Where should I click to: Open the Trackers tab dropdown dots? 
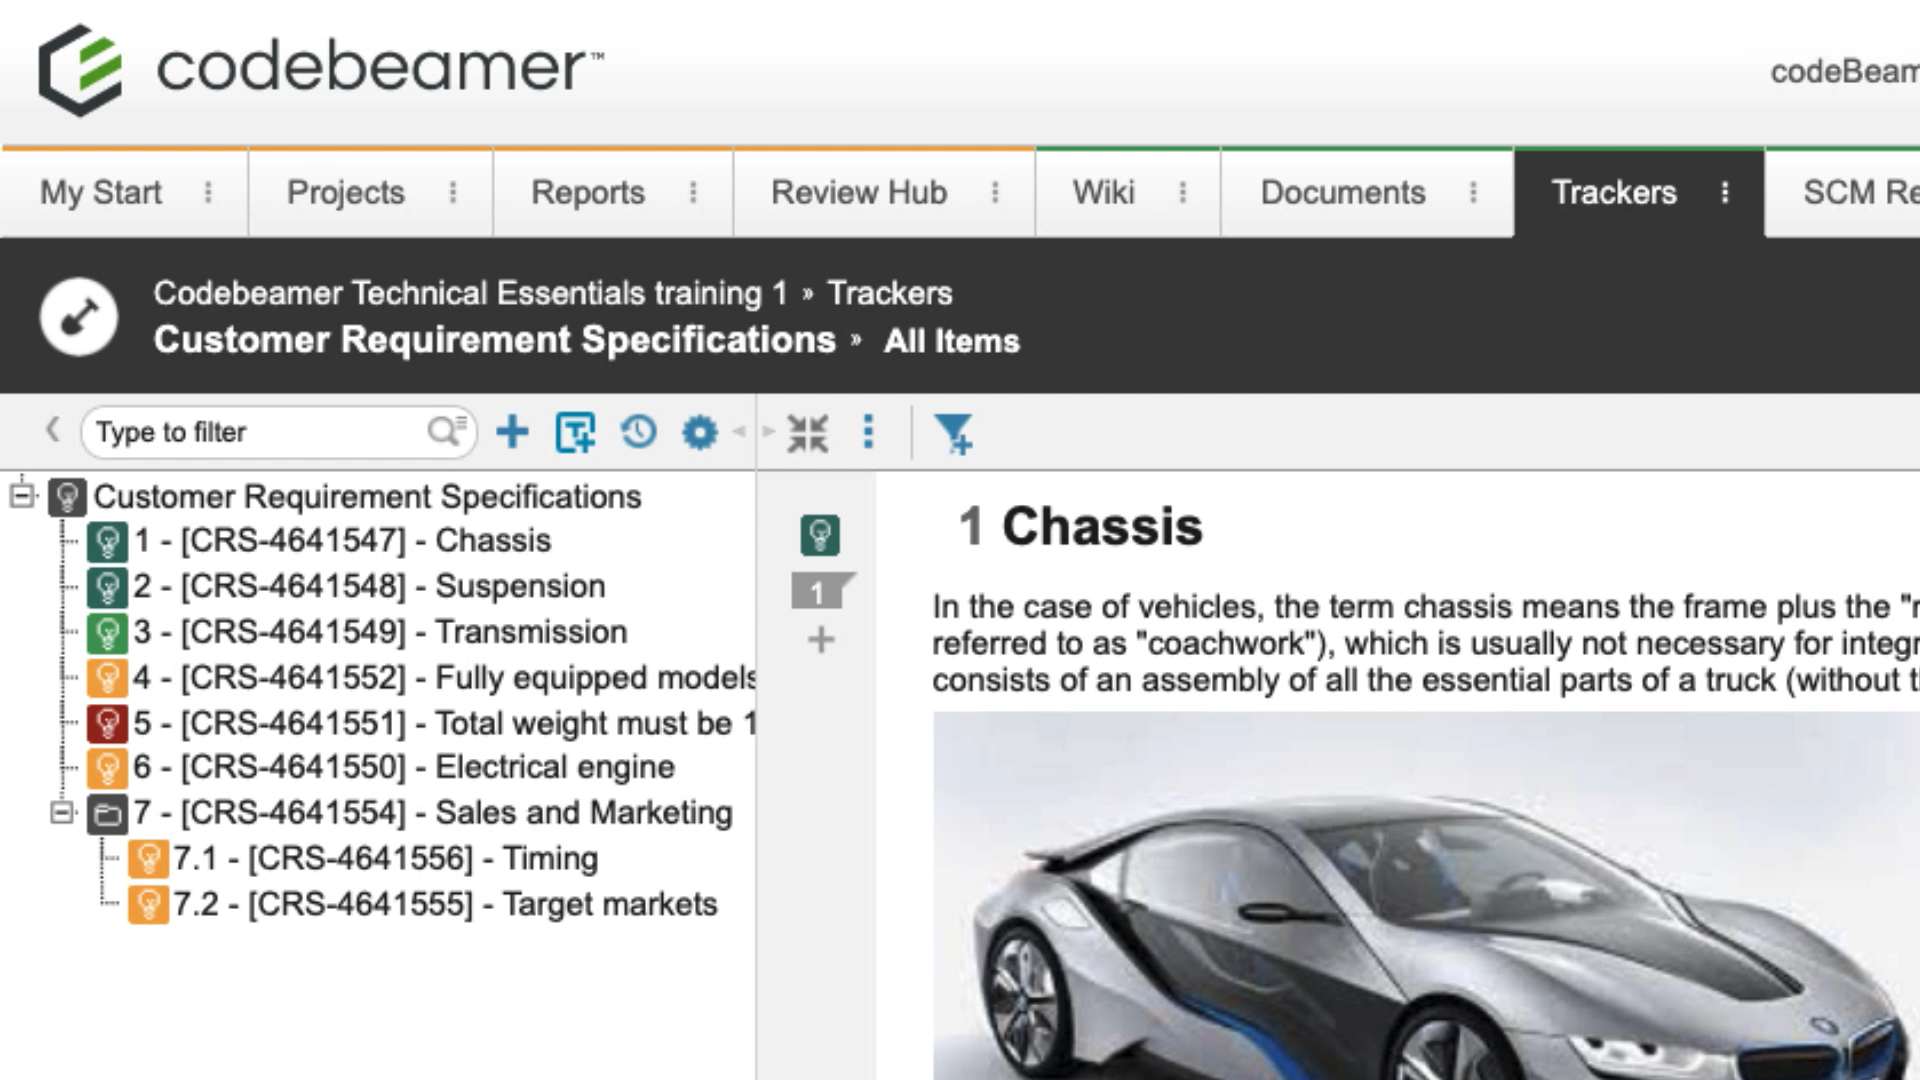coord(1725,192)
